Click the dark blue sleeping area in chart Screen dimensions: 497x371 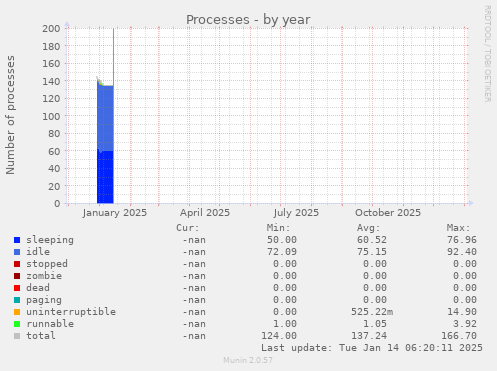coord(105,177)
